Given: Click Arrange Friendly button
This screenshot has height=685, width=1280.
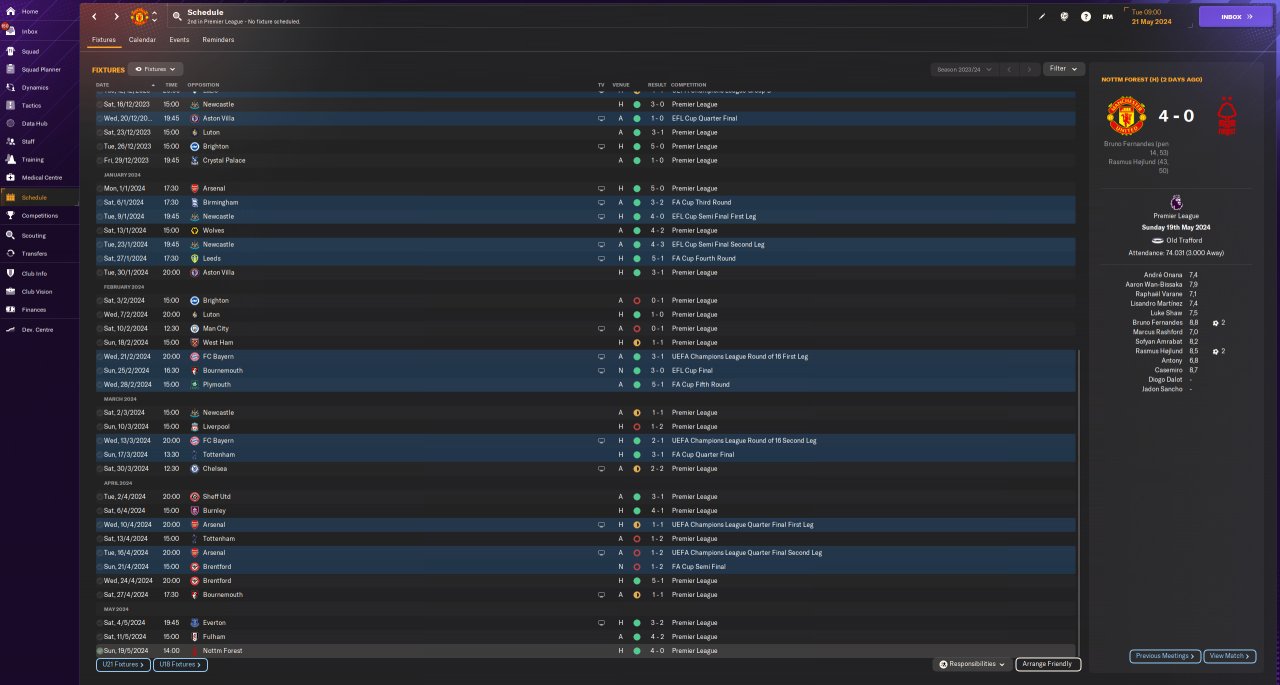Looking at the screenshot, I should pyautogui.click(x=1048, y=664).
